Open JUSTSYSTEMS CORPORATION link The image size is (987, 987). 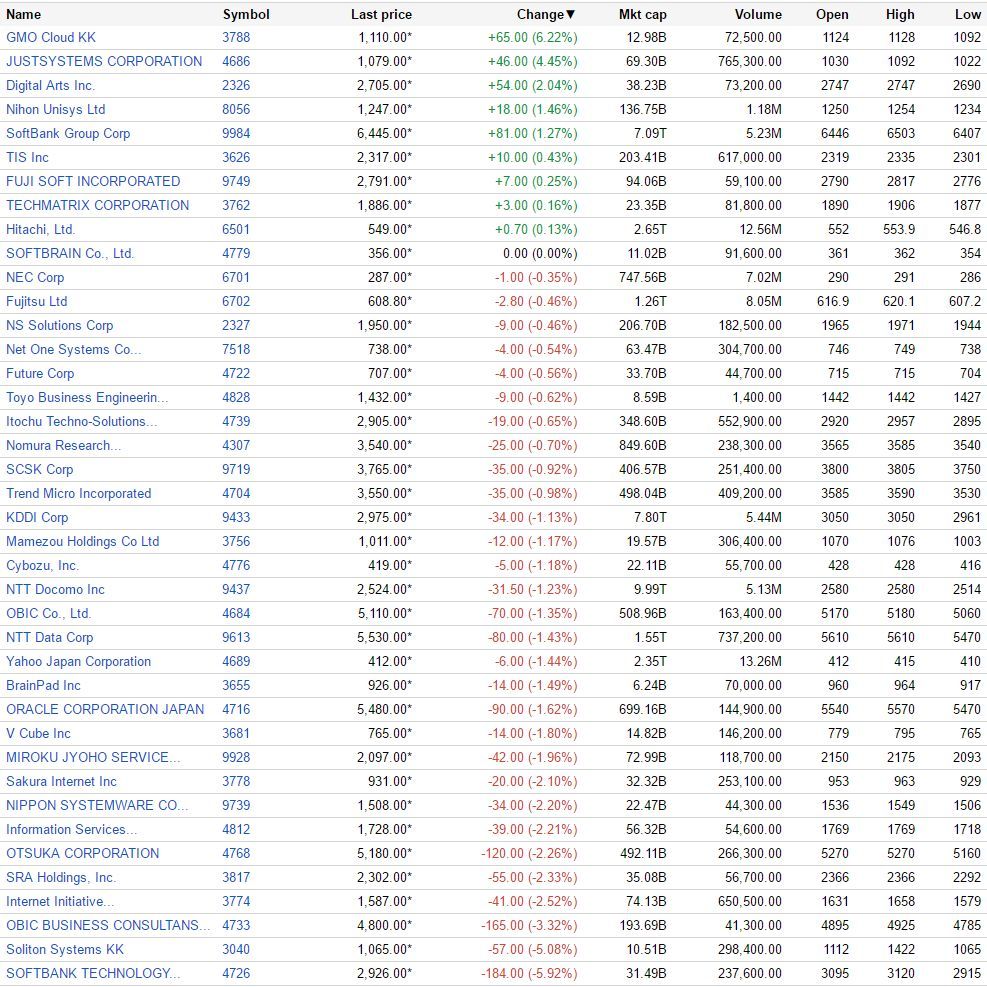(x=104, y=61)
